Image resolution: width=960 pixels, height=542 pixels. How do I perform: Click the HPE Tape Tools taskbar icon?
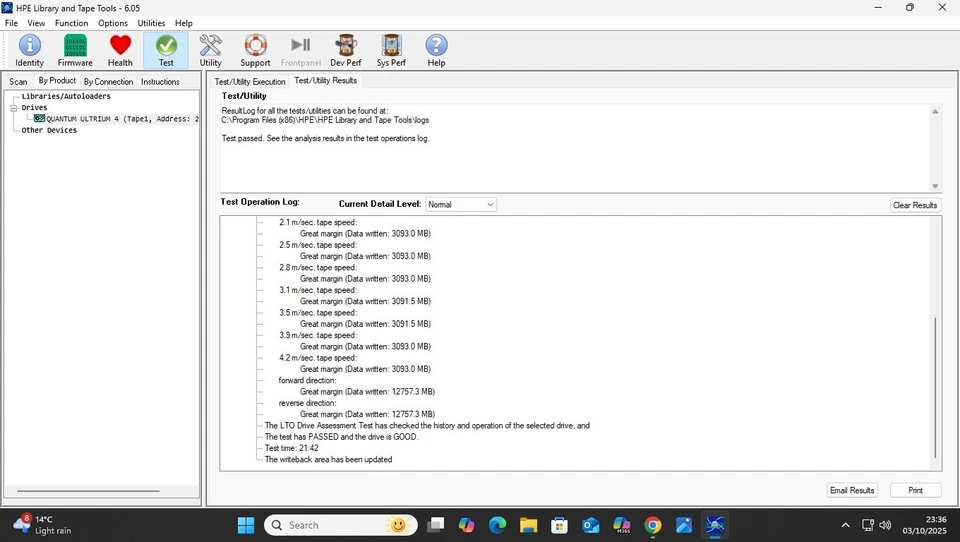tap(715, 525)
